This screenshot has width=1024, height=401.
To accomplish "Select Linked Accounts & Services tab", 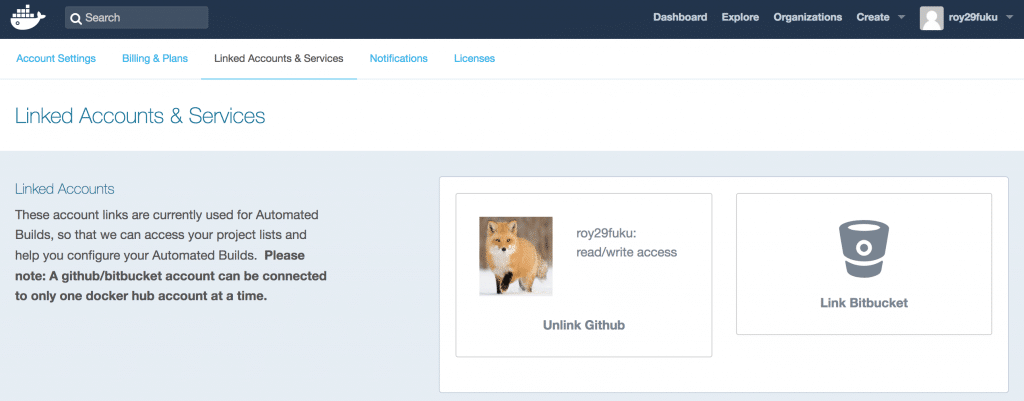I will click(x=279, y=58).
